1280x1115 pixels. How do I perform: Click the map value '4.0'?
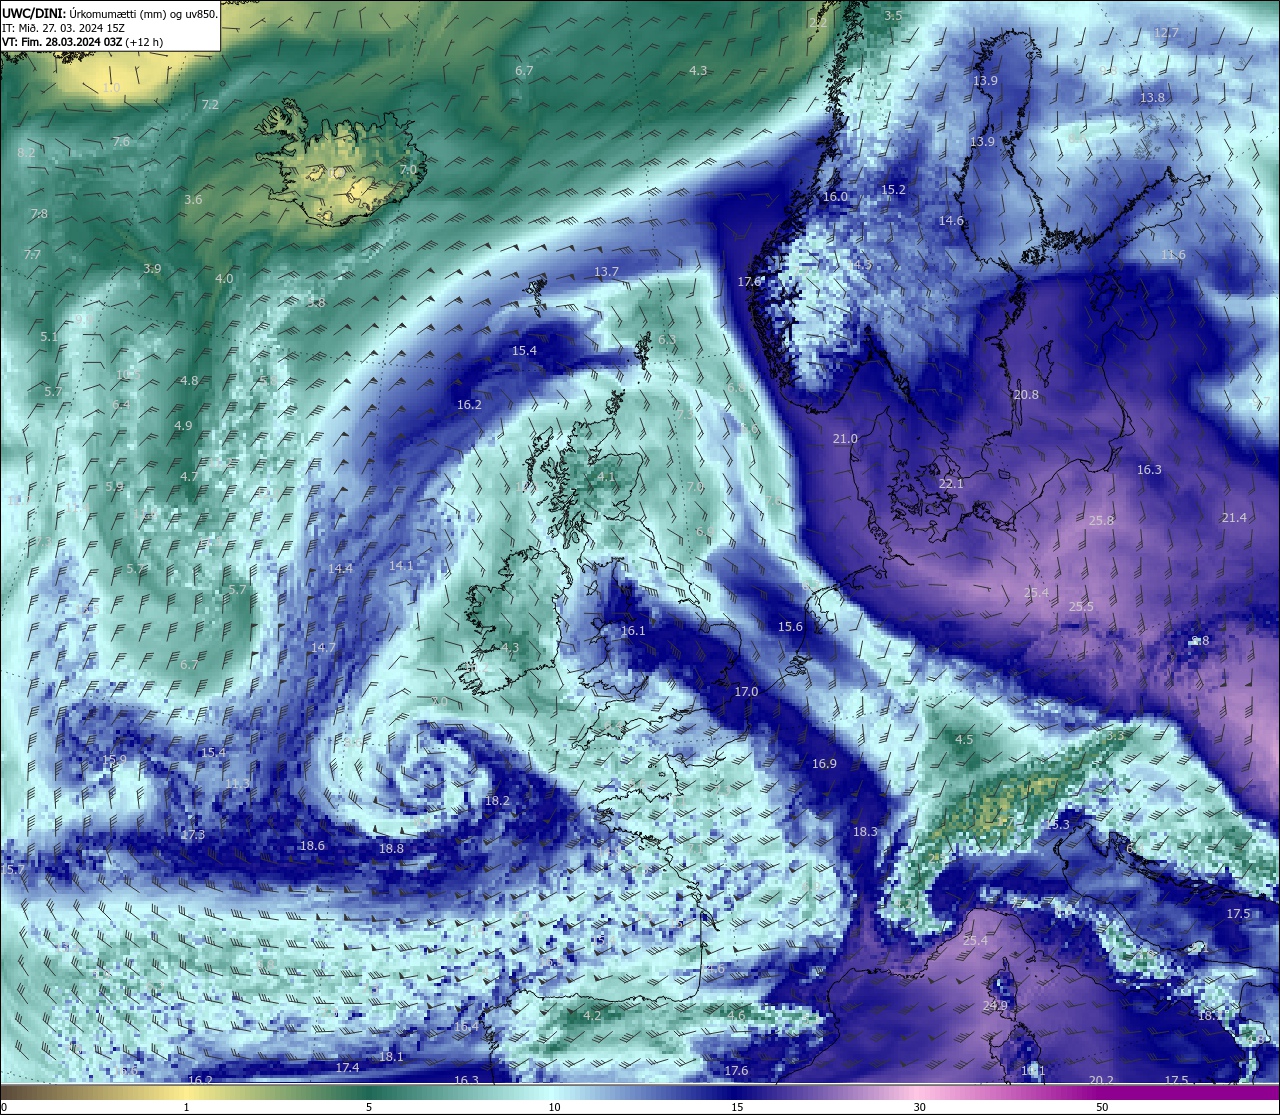pos(224,278)
